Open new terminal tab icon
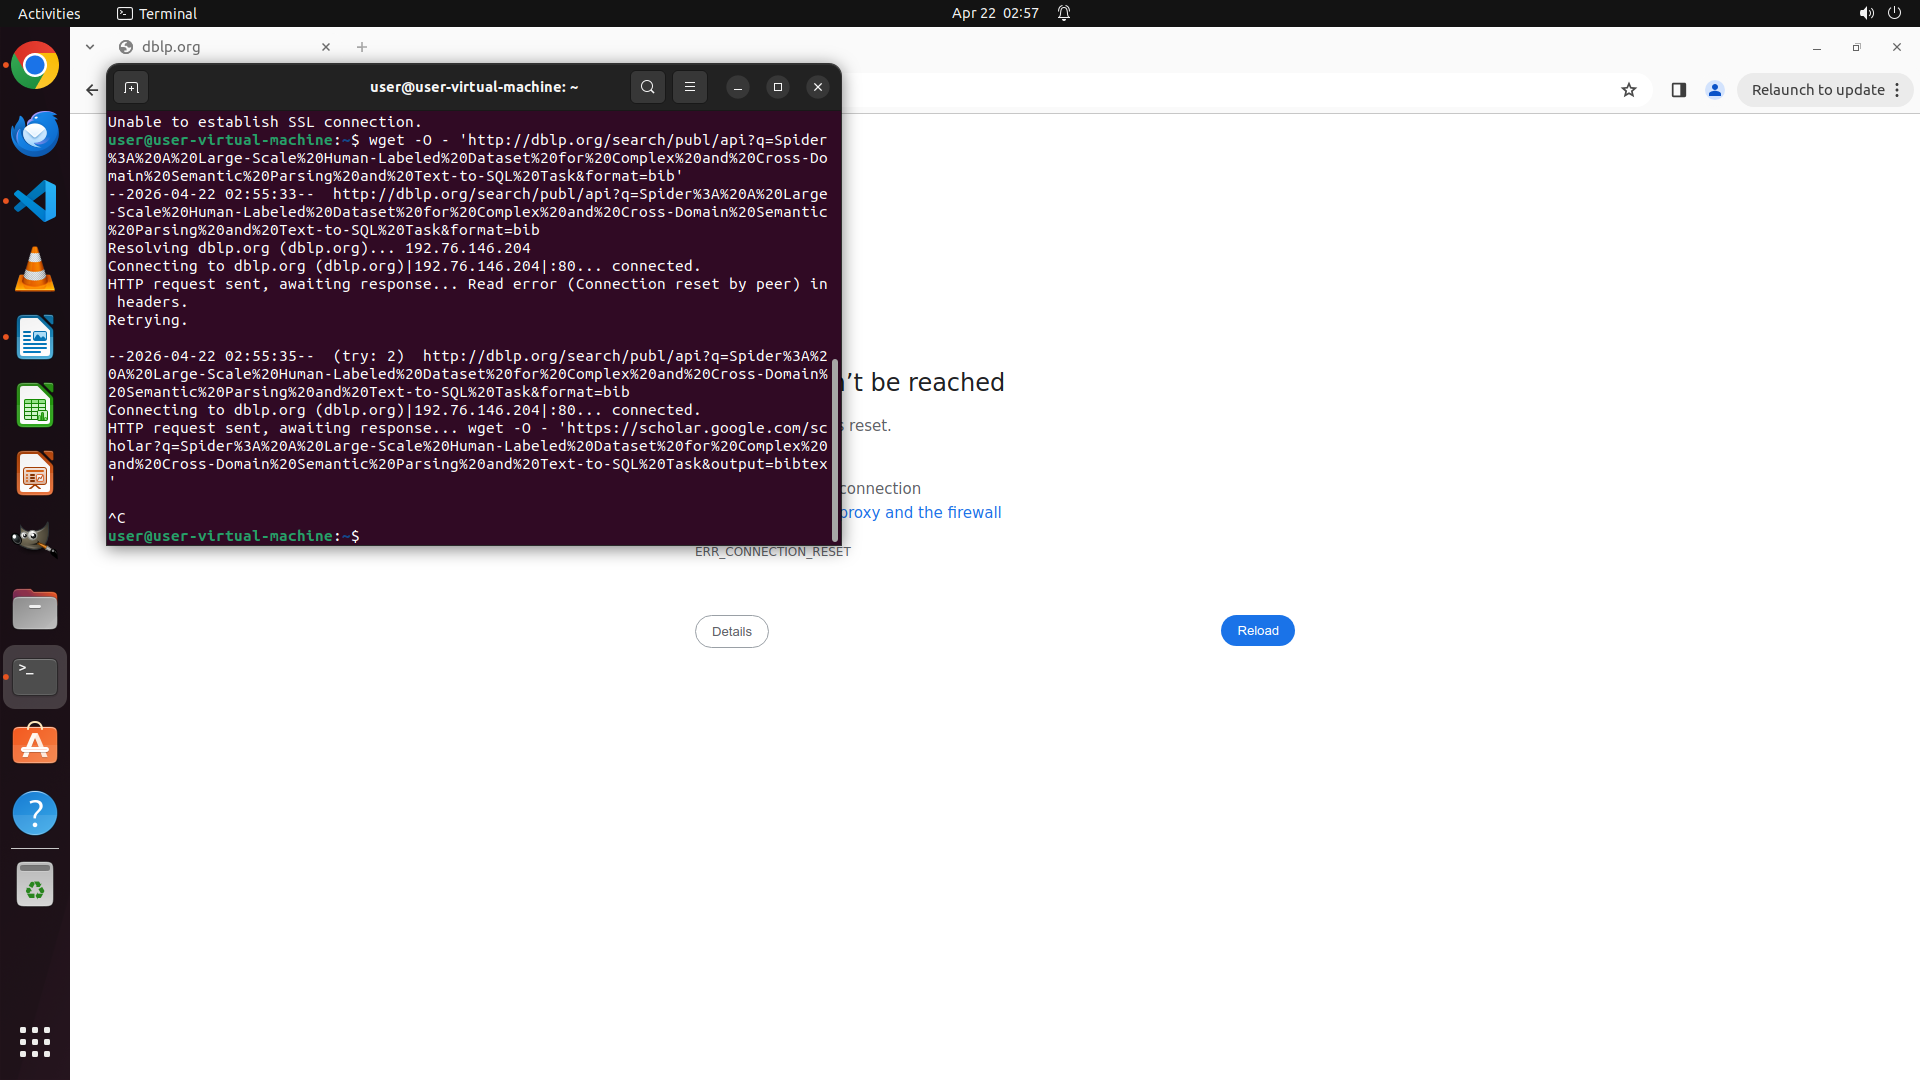The image size is (1920, 1080). (131, 88)
